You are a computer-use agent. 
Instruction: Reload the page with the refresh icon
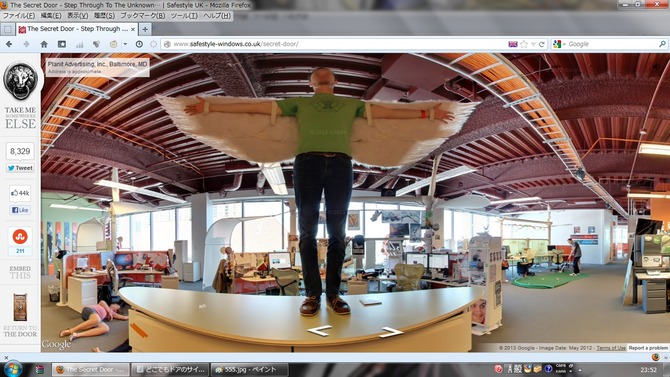(x=541, y=44)
